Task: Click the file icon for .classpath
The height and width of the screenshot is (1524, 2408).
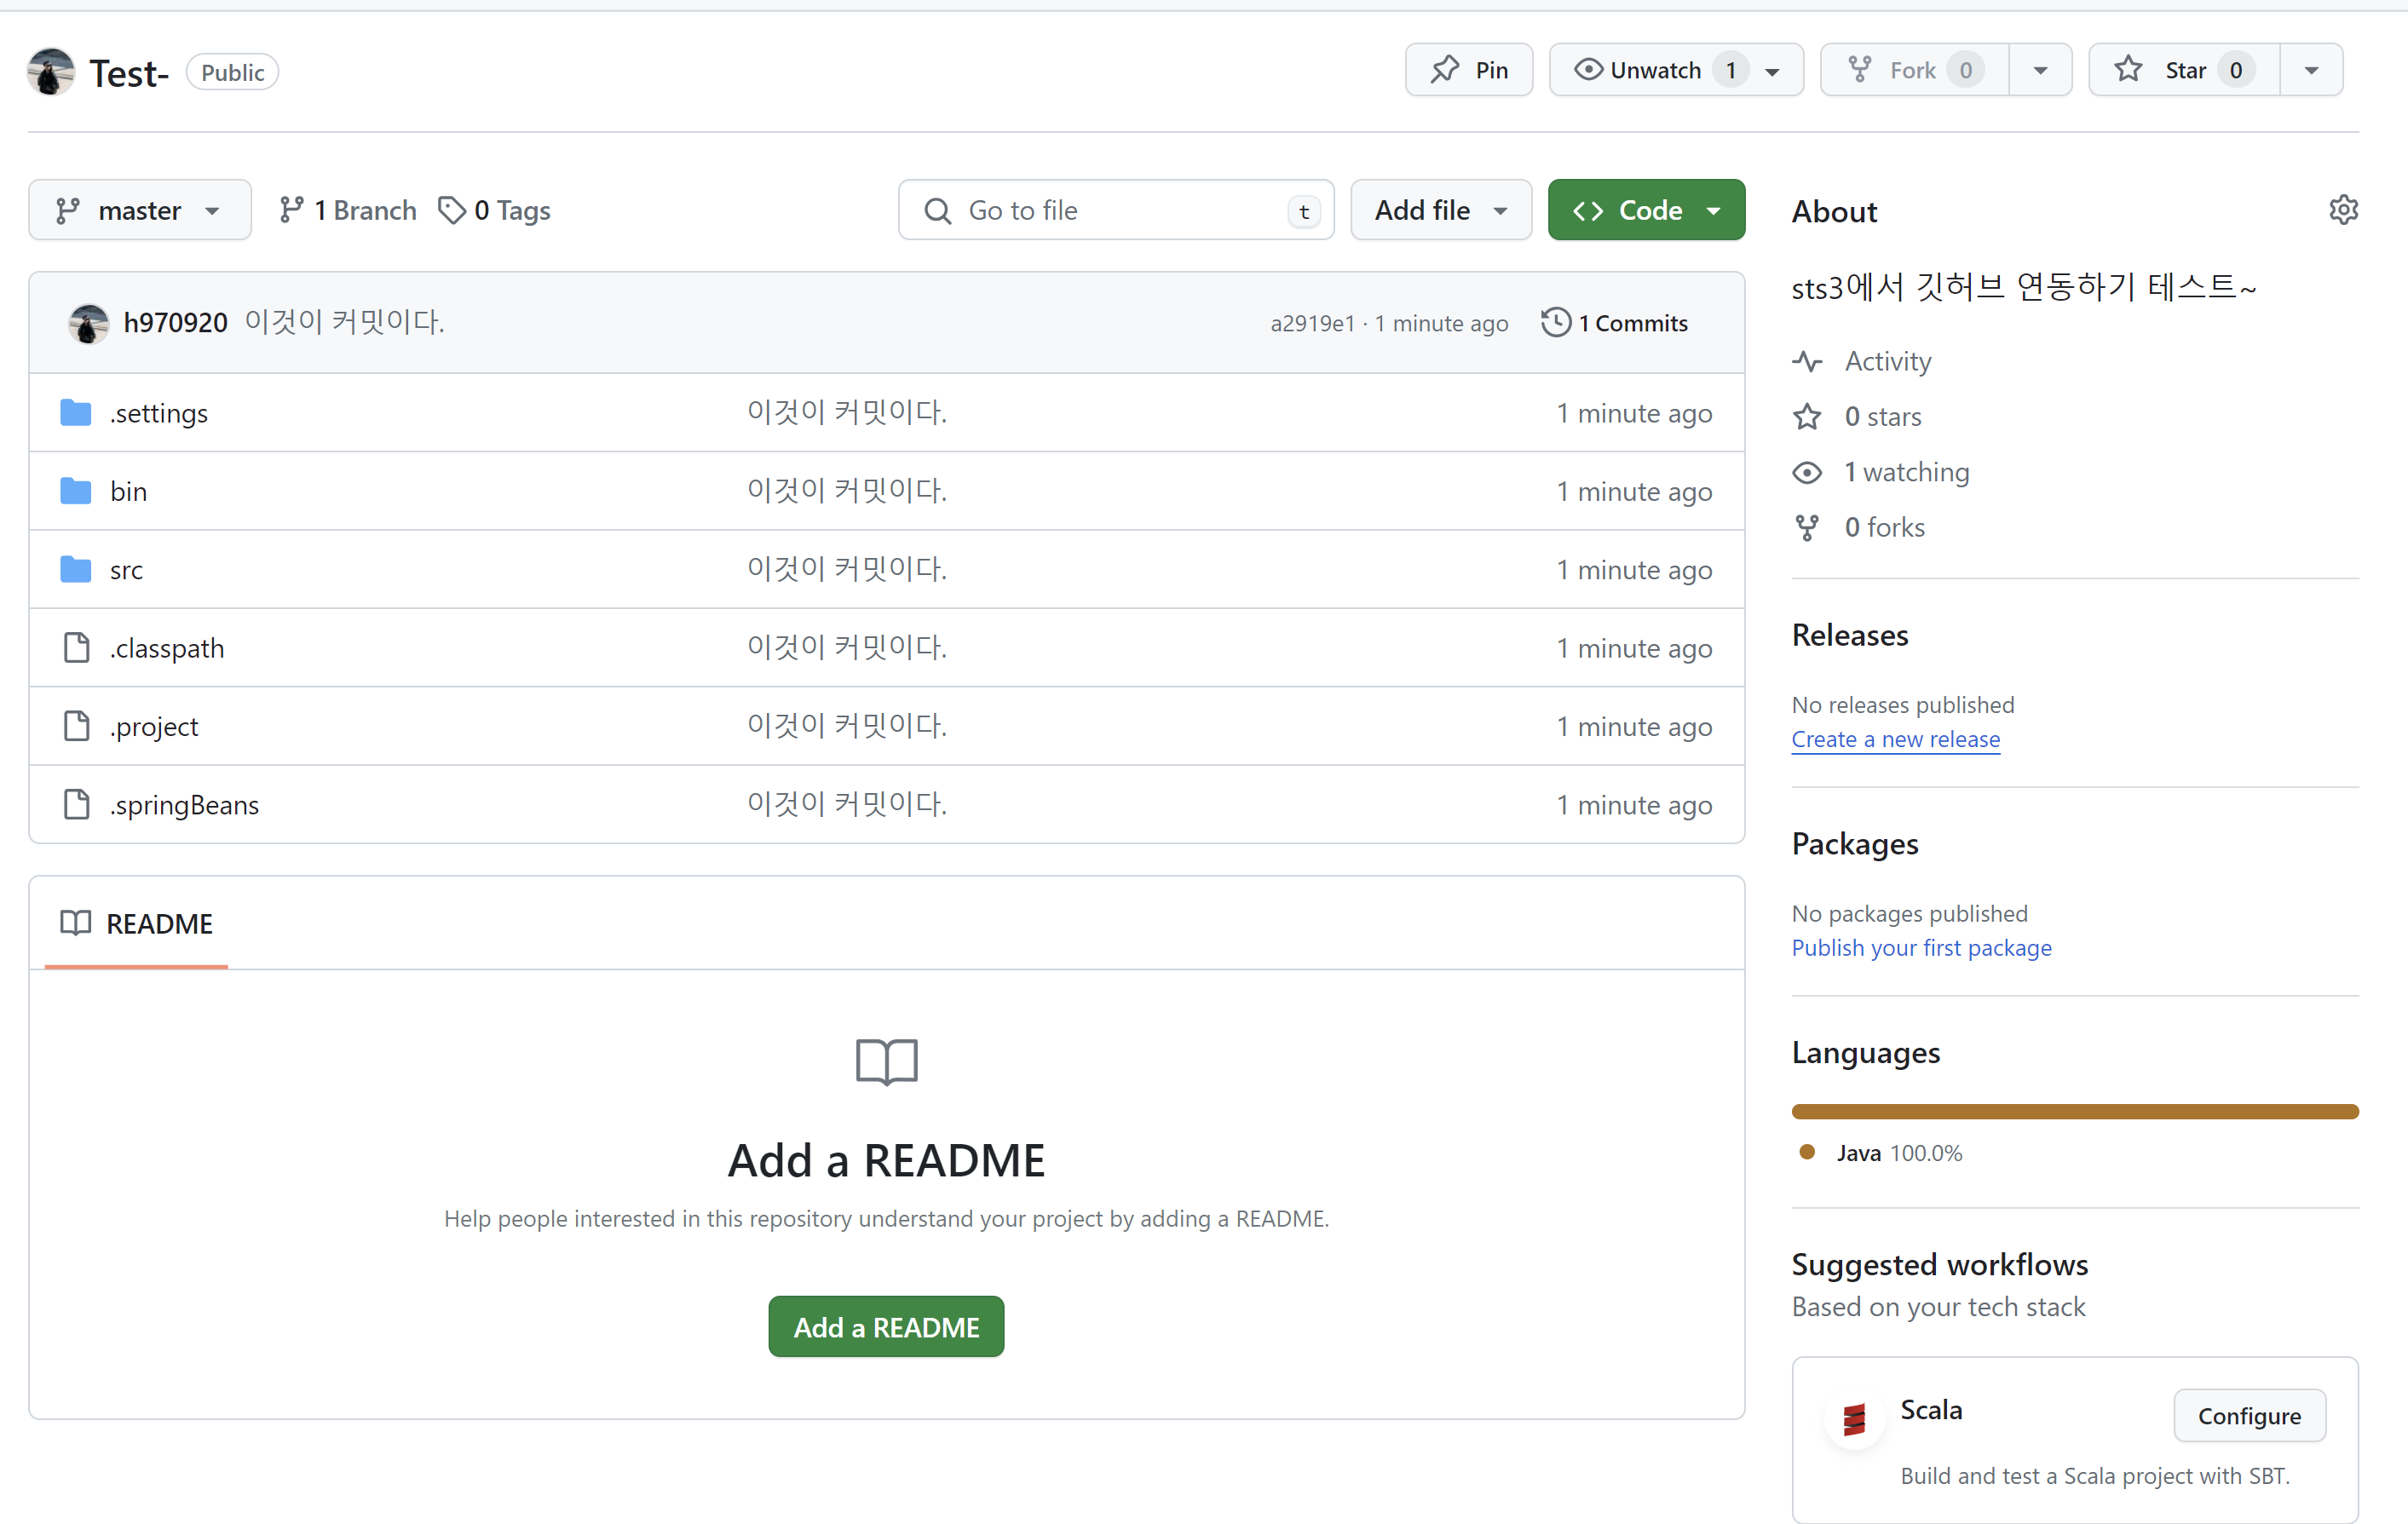Action: tap(76, 647)
